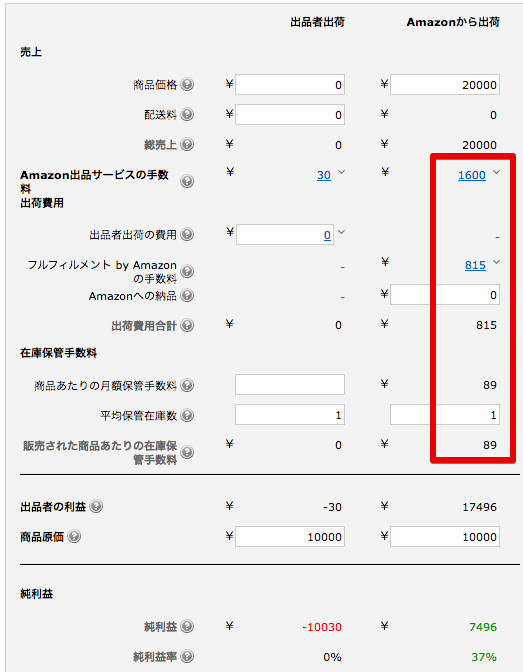Expand the 30 fee breakdown chevron
The image size is (523, 672).
click(x=341, y=172)
